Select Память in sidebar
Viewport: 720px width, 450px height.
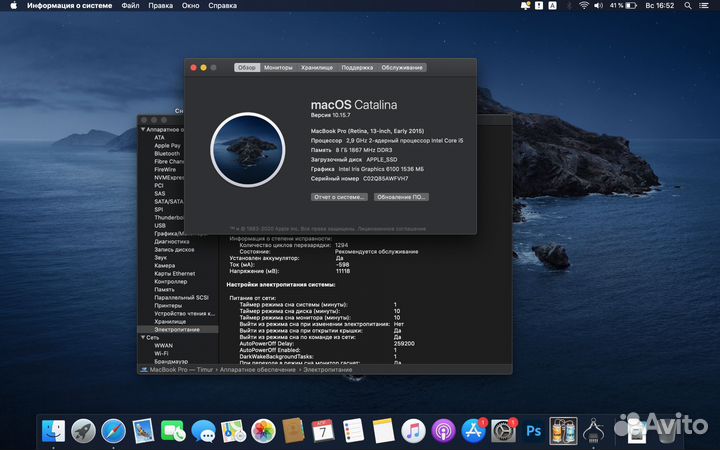point(164,290)
